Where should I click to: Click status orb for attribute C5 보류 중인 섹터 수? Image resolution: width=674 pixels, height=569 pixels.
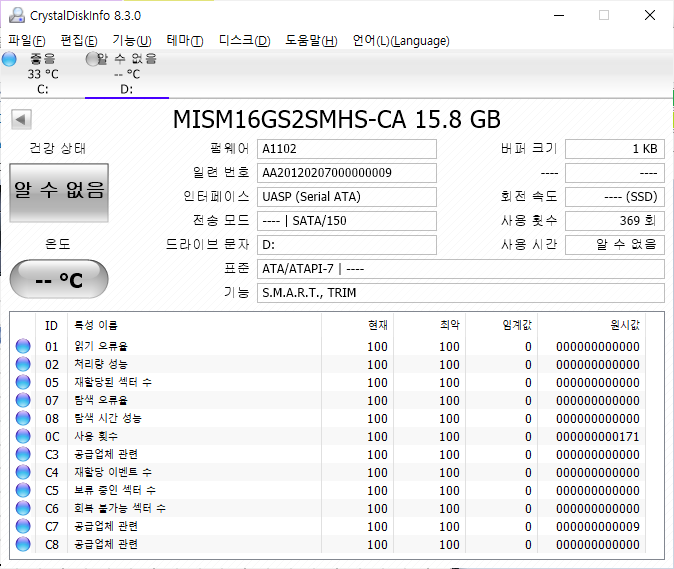click(x=24, y=491)
